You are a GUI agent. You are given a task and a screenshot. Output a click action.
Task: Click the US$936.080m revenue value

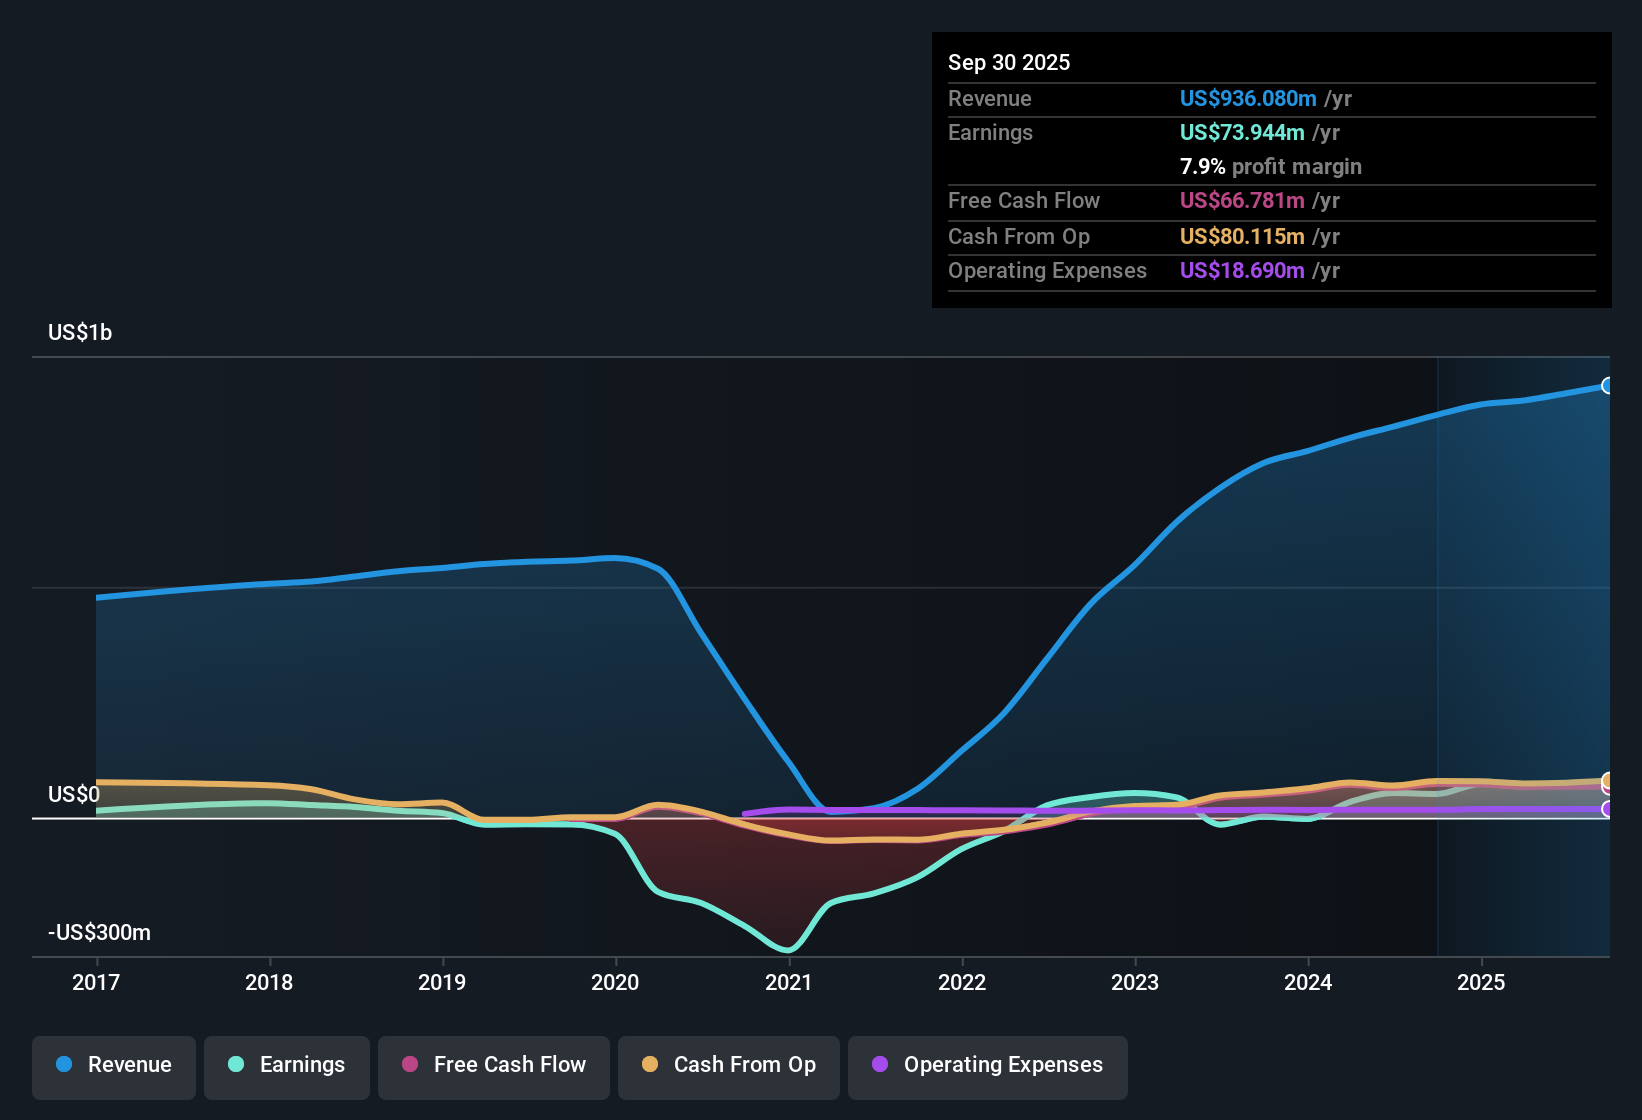(x=1247, y=99)
